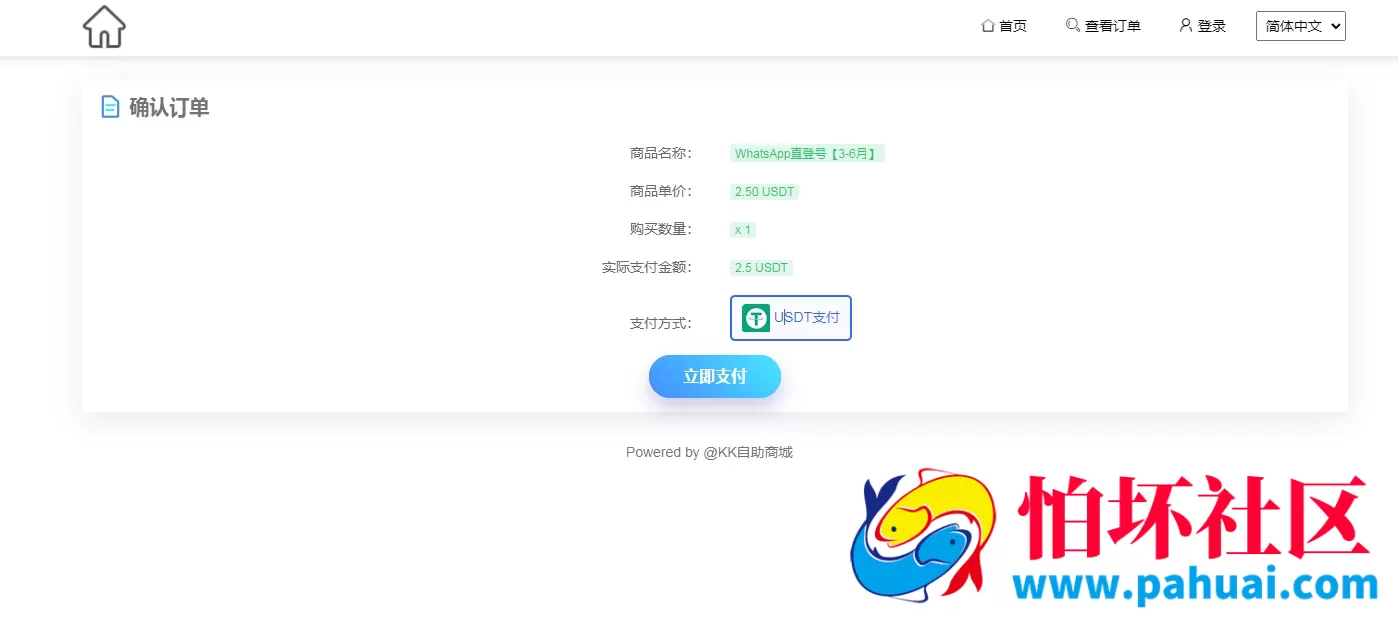
Task: Click the 登录 login link
Action: [1202, 26]
